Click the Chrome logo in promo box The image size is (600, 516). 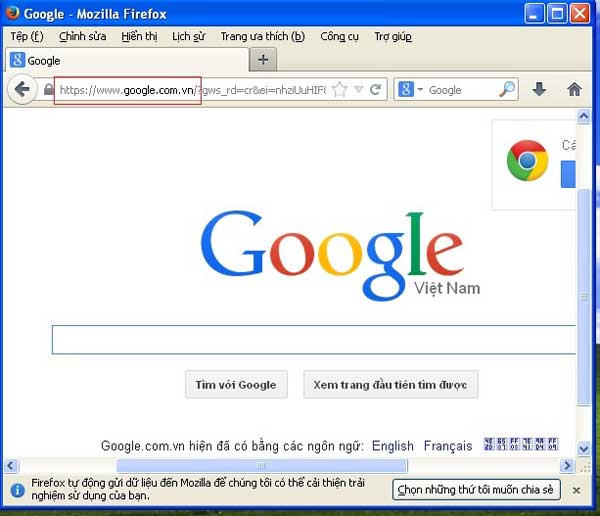click(527, 160)
